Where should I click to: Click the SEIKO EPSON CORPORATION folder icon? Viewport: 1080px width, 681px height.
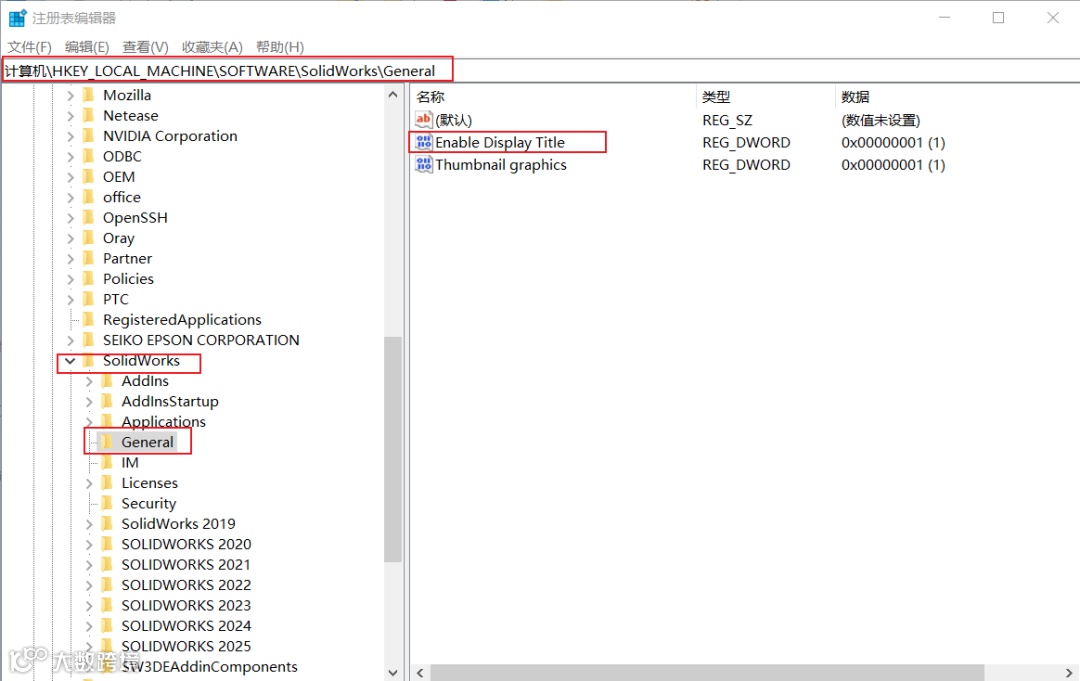click(x=88, y=340)
